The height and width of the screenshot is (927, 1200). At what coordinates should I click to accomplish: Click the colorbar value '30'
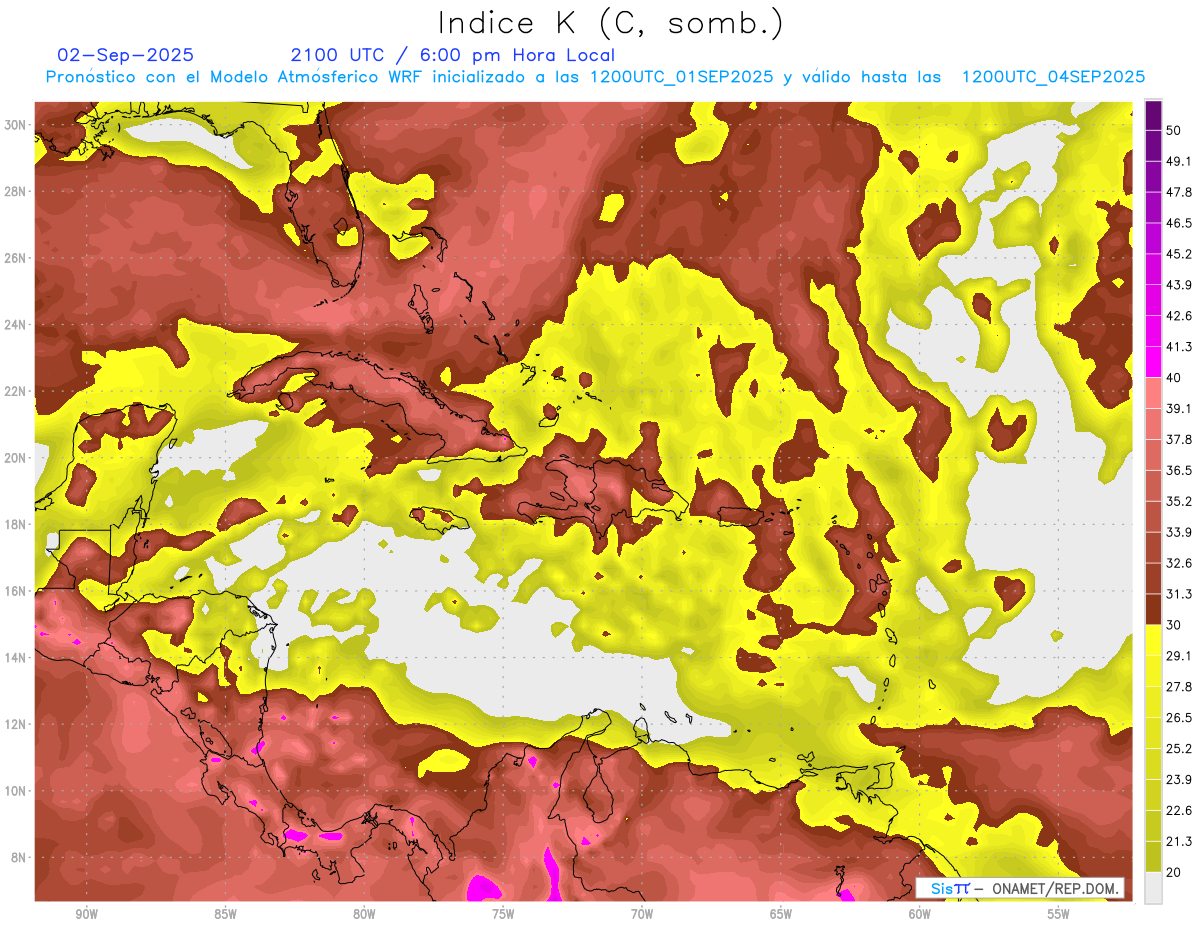point(1174,626)
